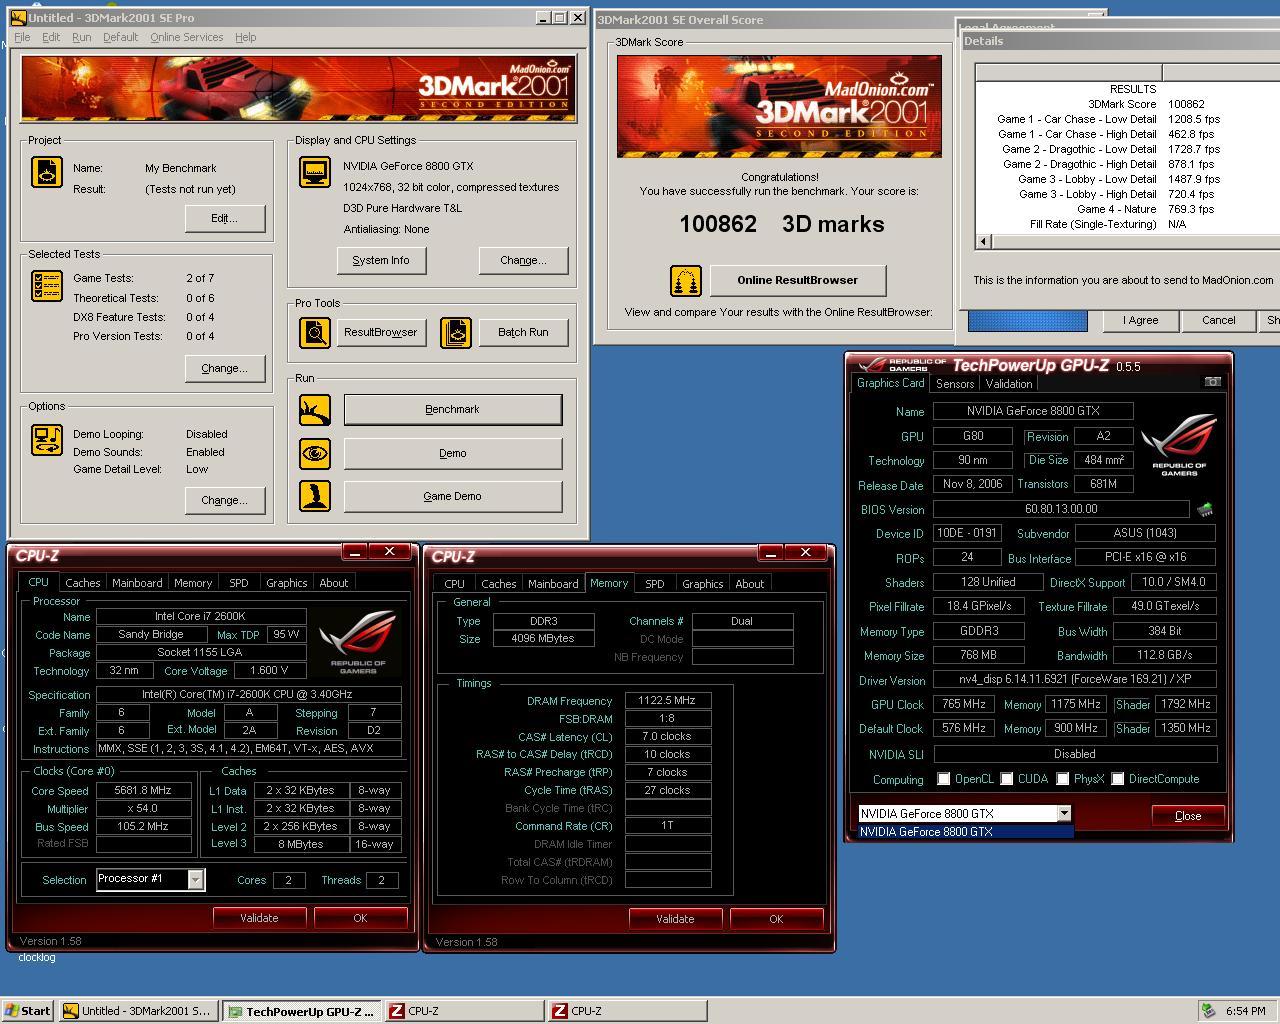The height and width of the screenshot is (1024, 1280).
Task: Click the GPU-Z screenshot camera icon
Action: coord(1212,382)
